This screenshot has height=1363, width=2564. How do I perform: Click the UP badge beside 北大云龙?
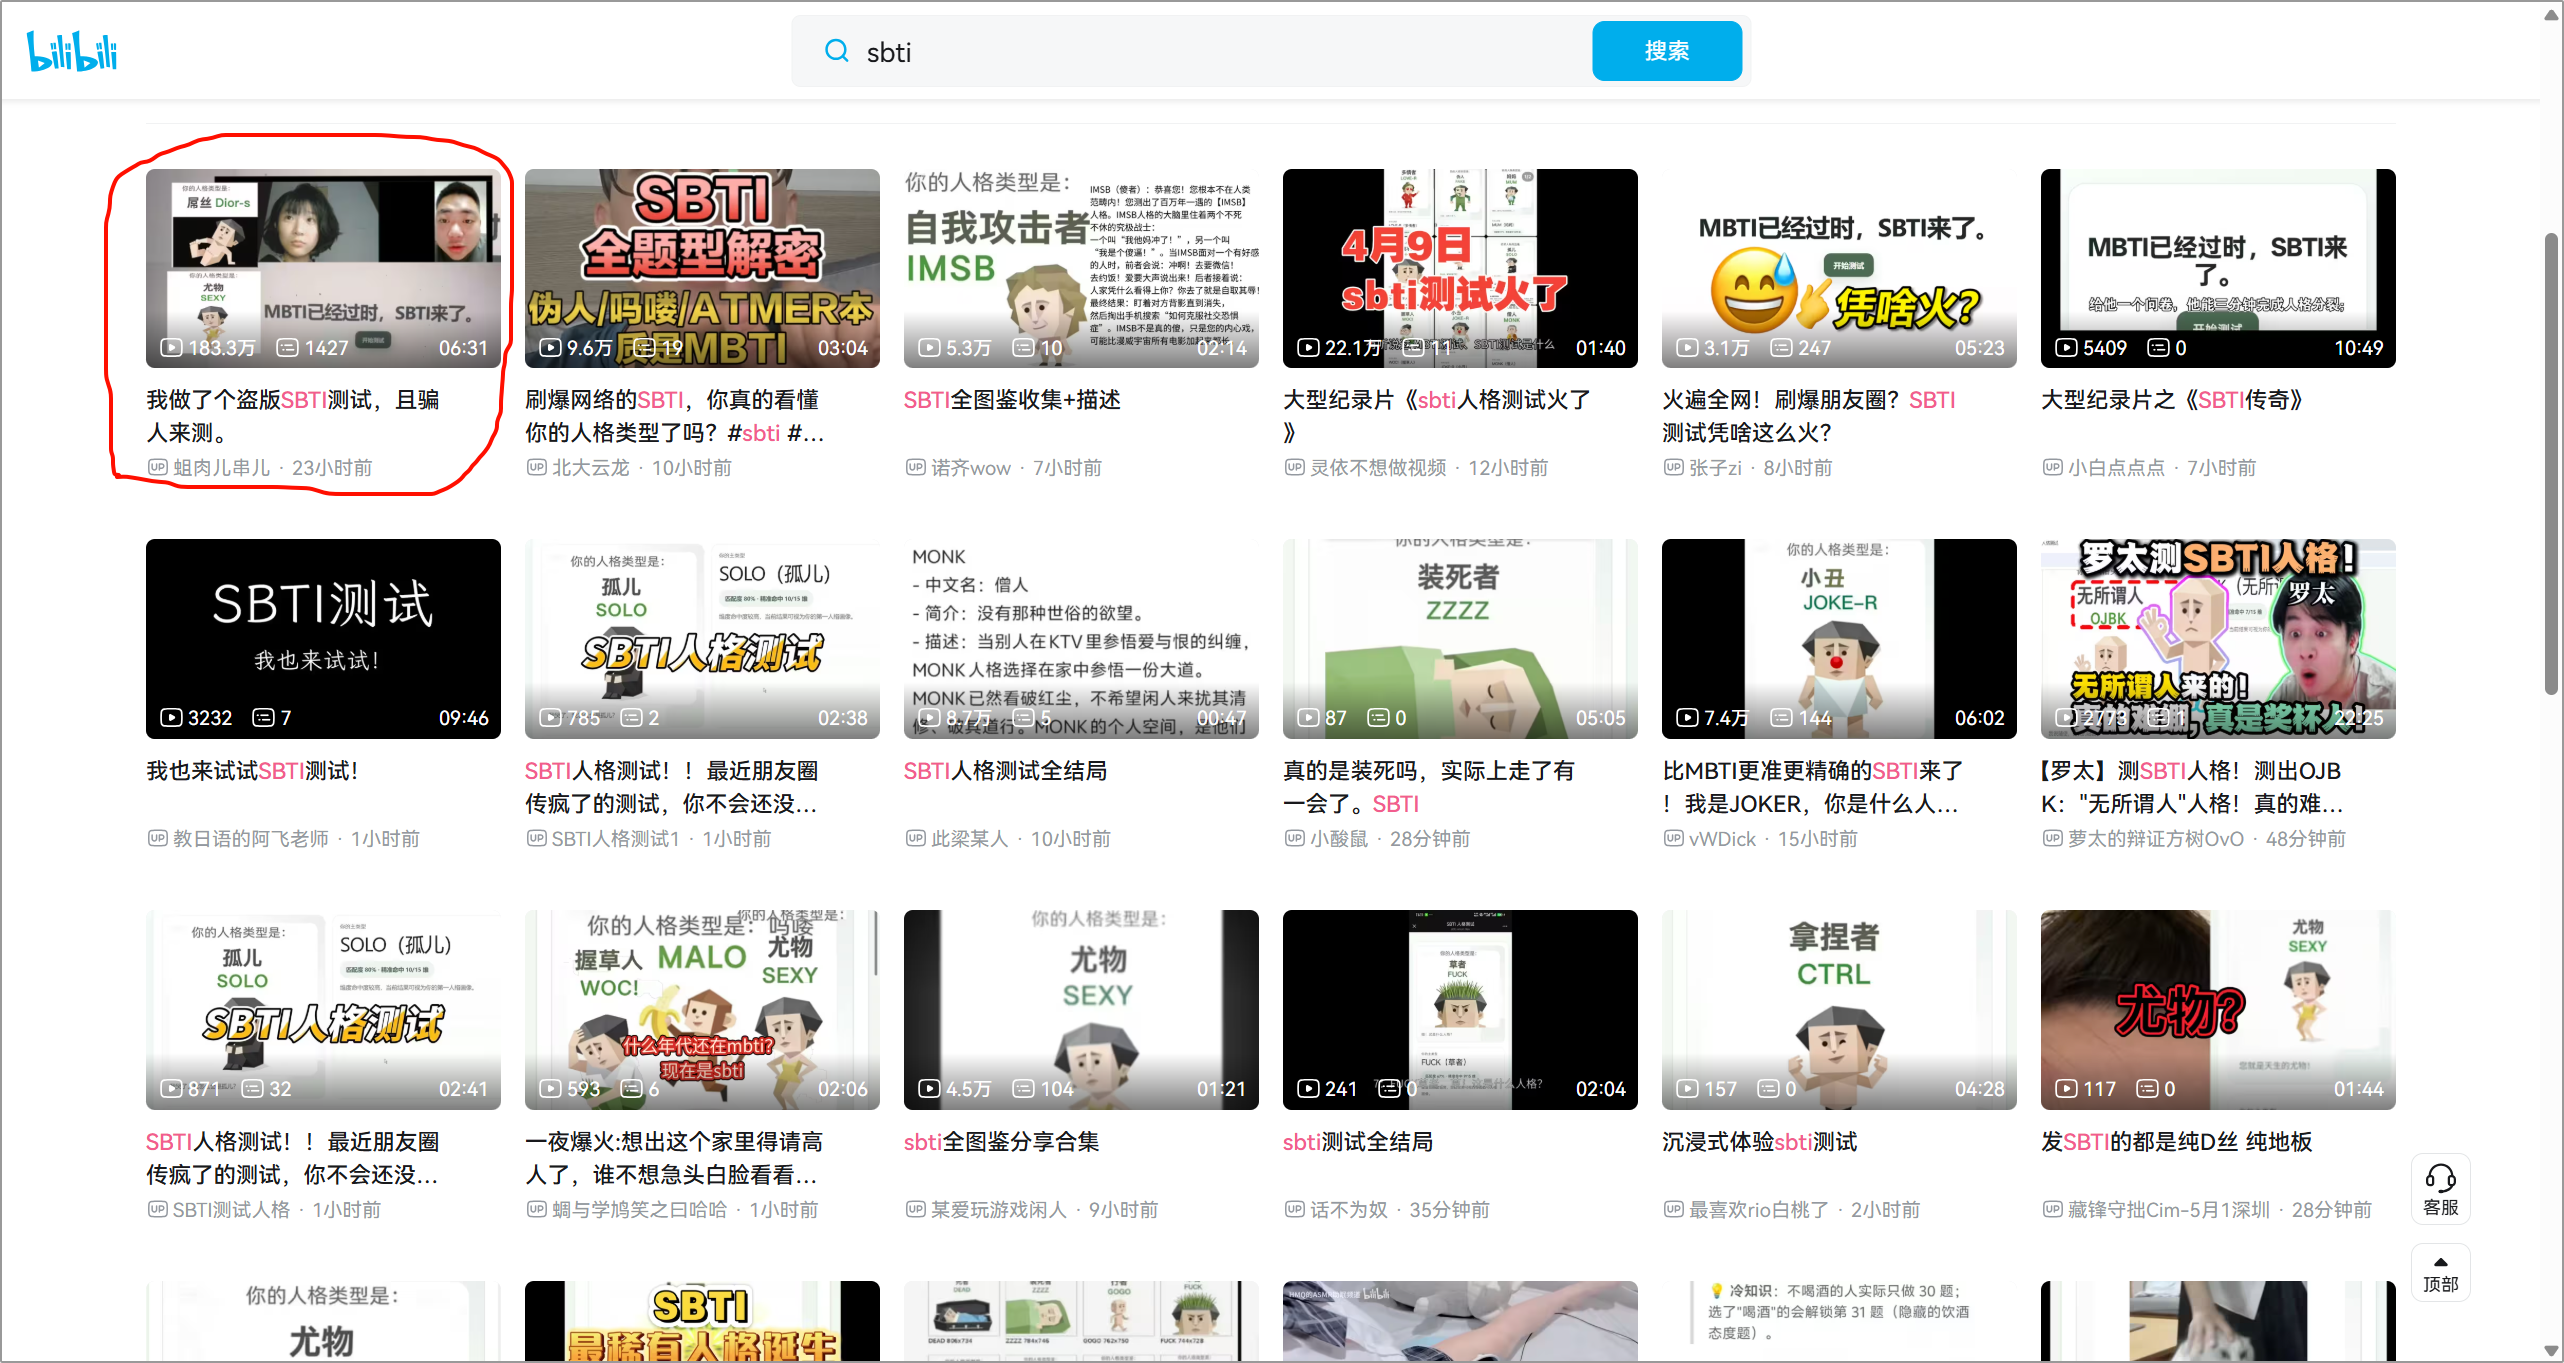(536, 467)
